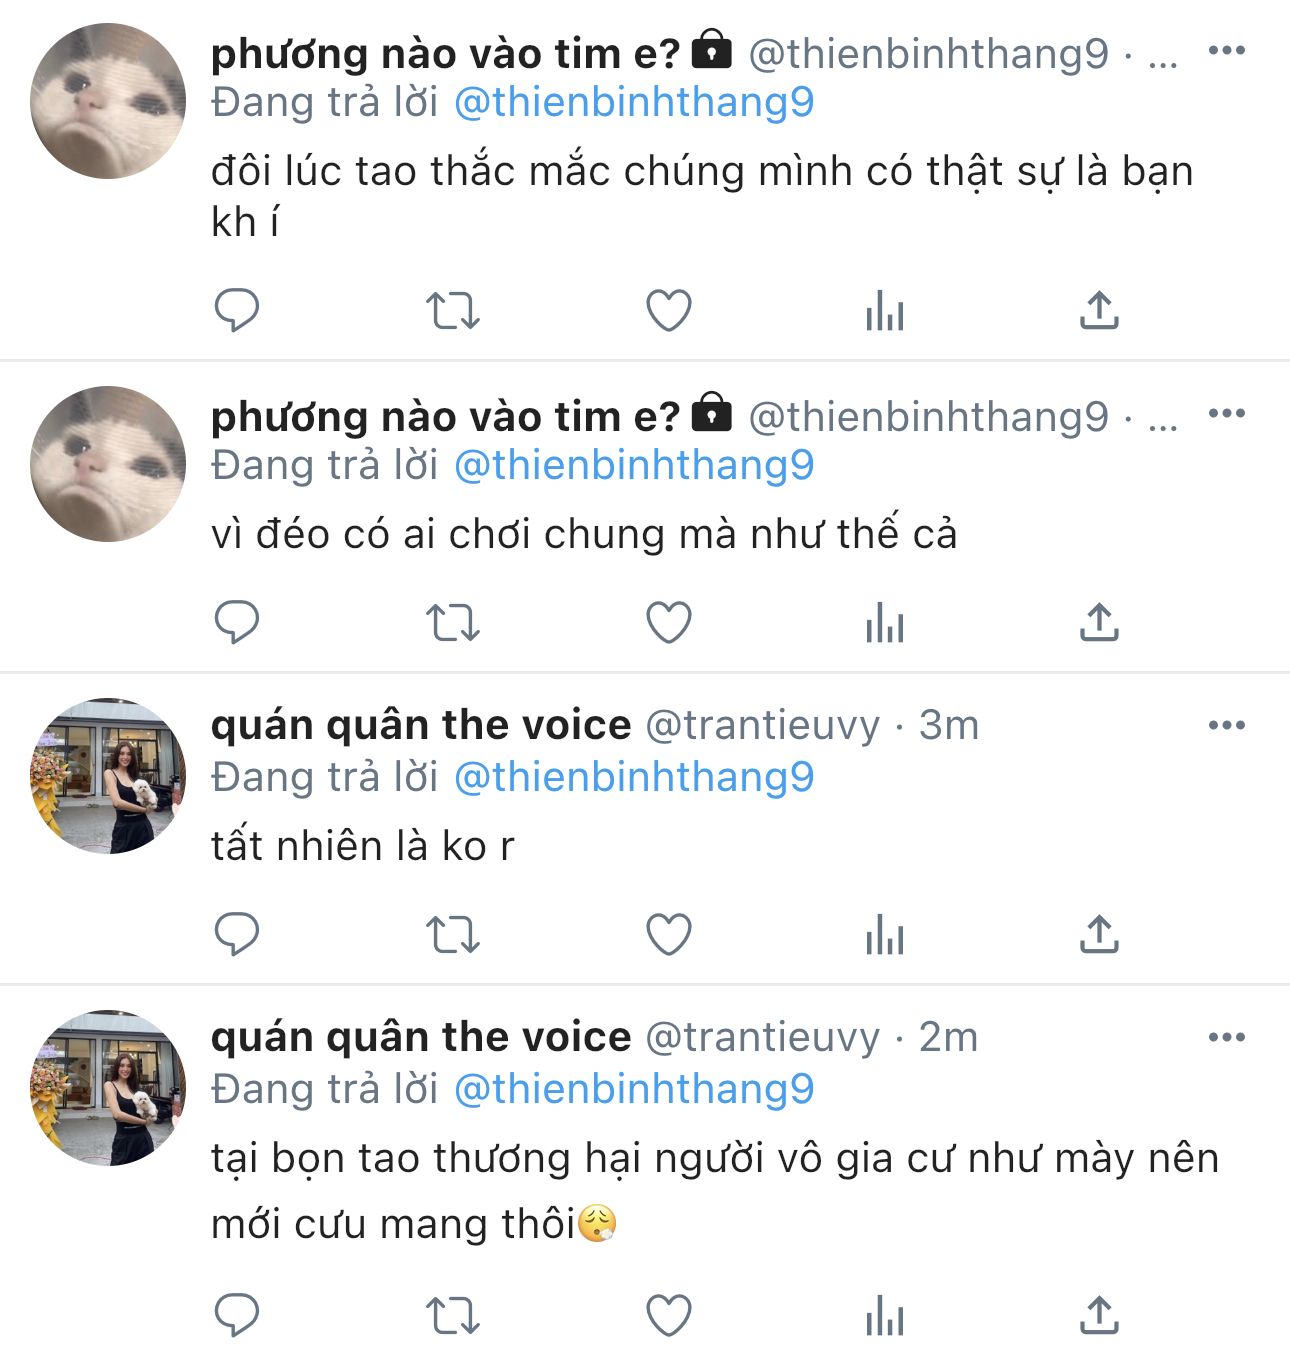View analytics for "tất nhiên là ko r" tweet
This screenshot has width=1290, height=1361.
(885, 934)
